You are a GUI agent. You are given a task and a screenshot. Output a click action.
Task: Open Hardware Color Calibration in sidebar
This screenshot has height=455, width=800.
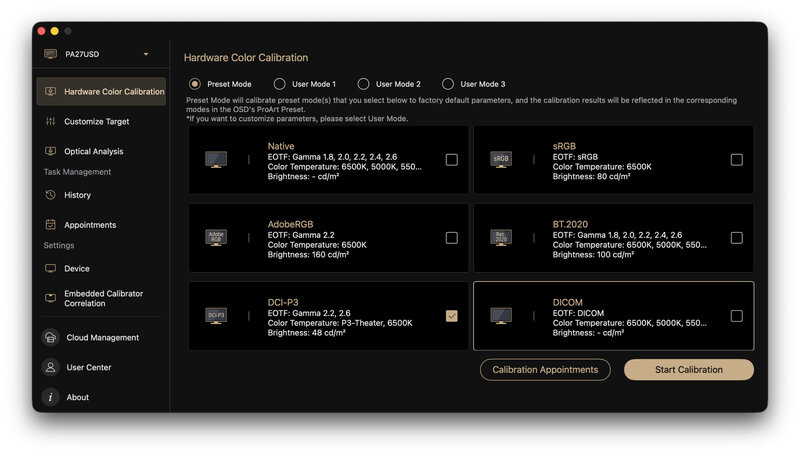pyautogui.click(x=101, y=91)
